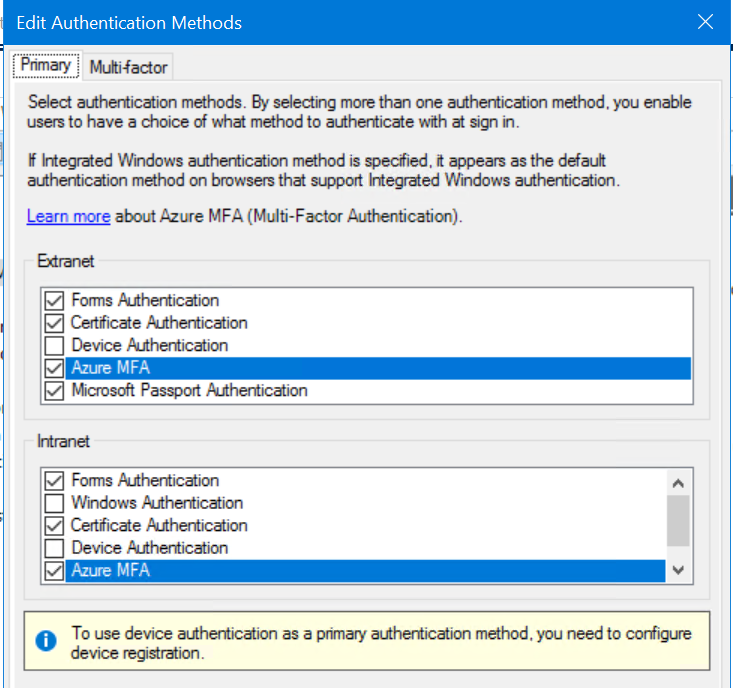Image resolution: width=733 pixels, height=688 pixels.
Task: Enable Intranet Windows Authentication checkbox
Action: [x=54, y=503]
